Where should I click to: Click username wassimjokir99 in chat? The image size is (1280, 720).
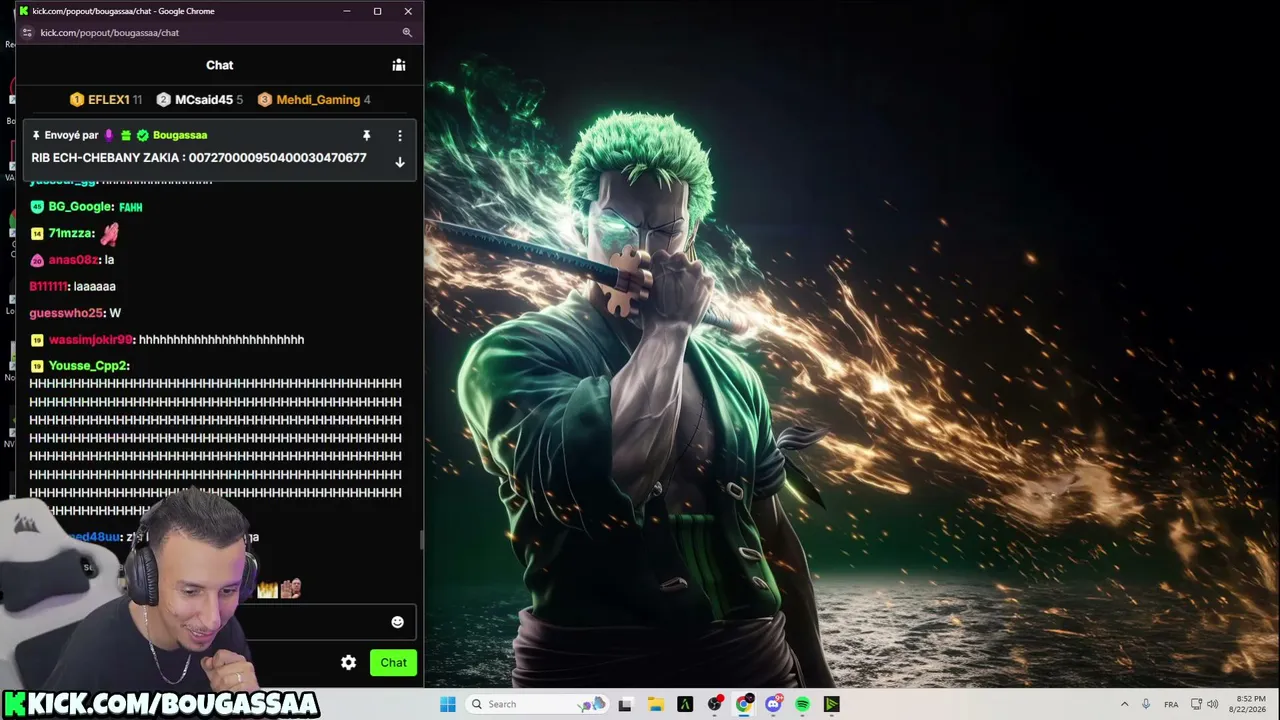click(x=90, y=340)
